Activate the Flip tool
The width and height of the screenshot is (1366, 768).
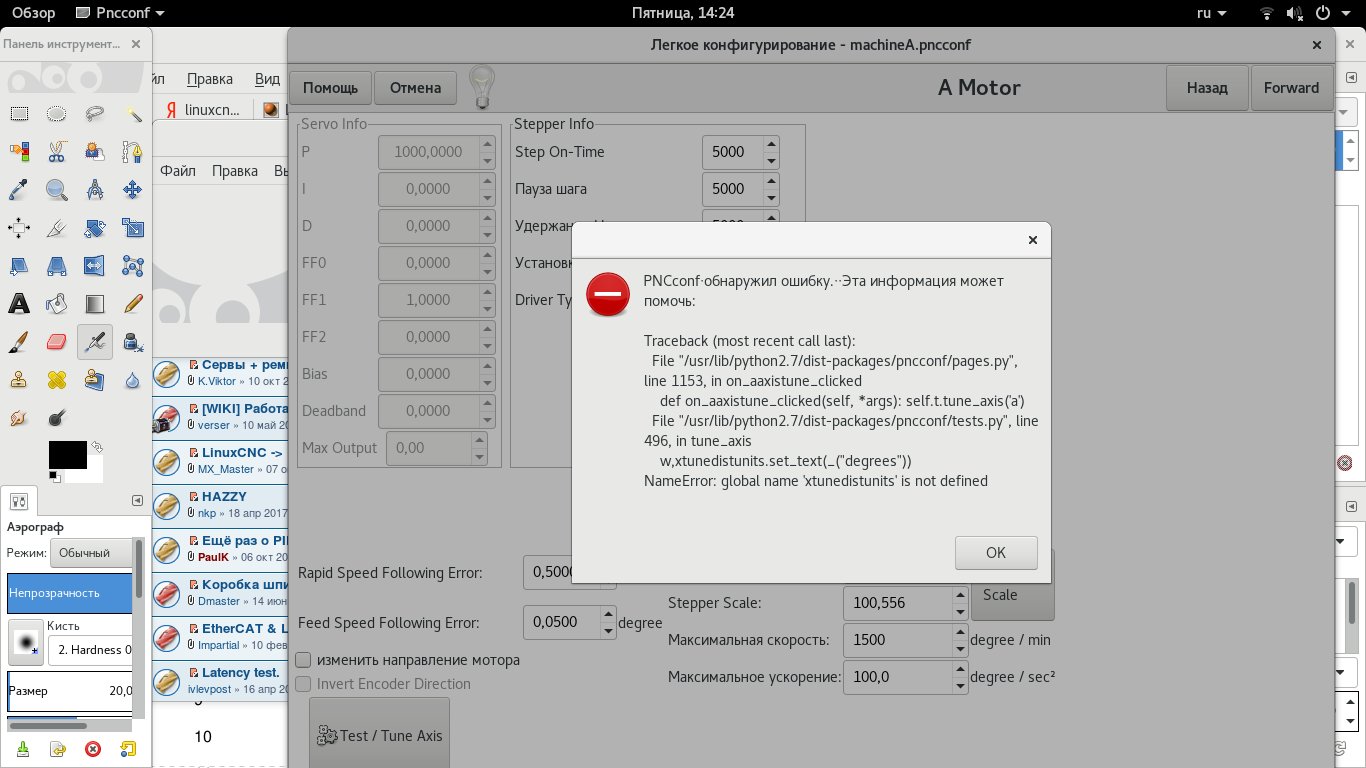click(95, 266)
